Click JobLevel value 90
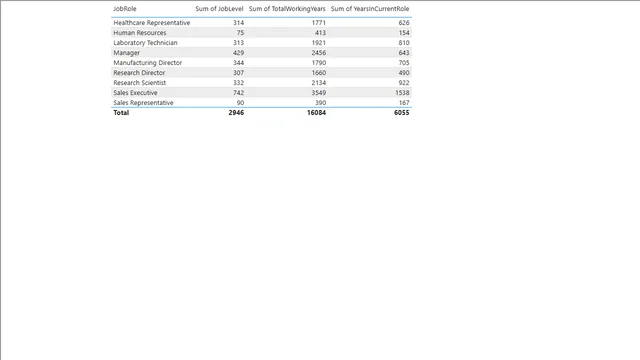Viewport: 640px width, 360px height. [240, 103]
